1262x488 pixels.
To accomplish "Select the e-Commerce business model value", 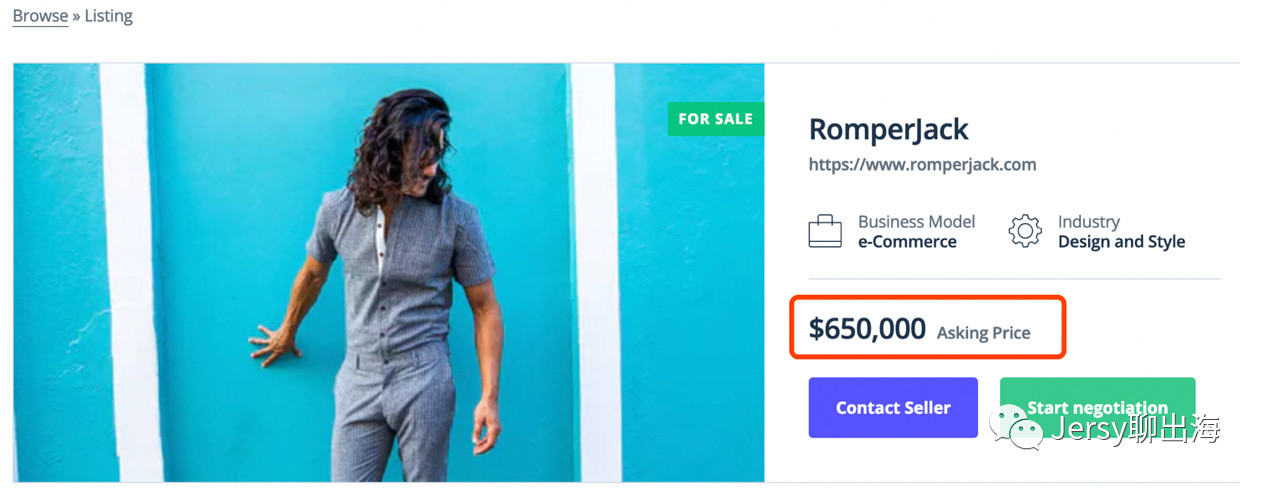I will [x=907, y=242].
